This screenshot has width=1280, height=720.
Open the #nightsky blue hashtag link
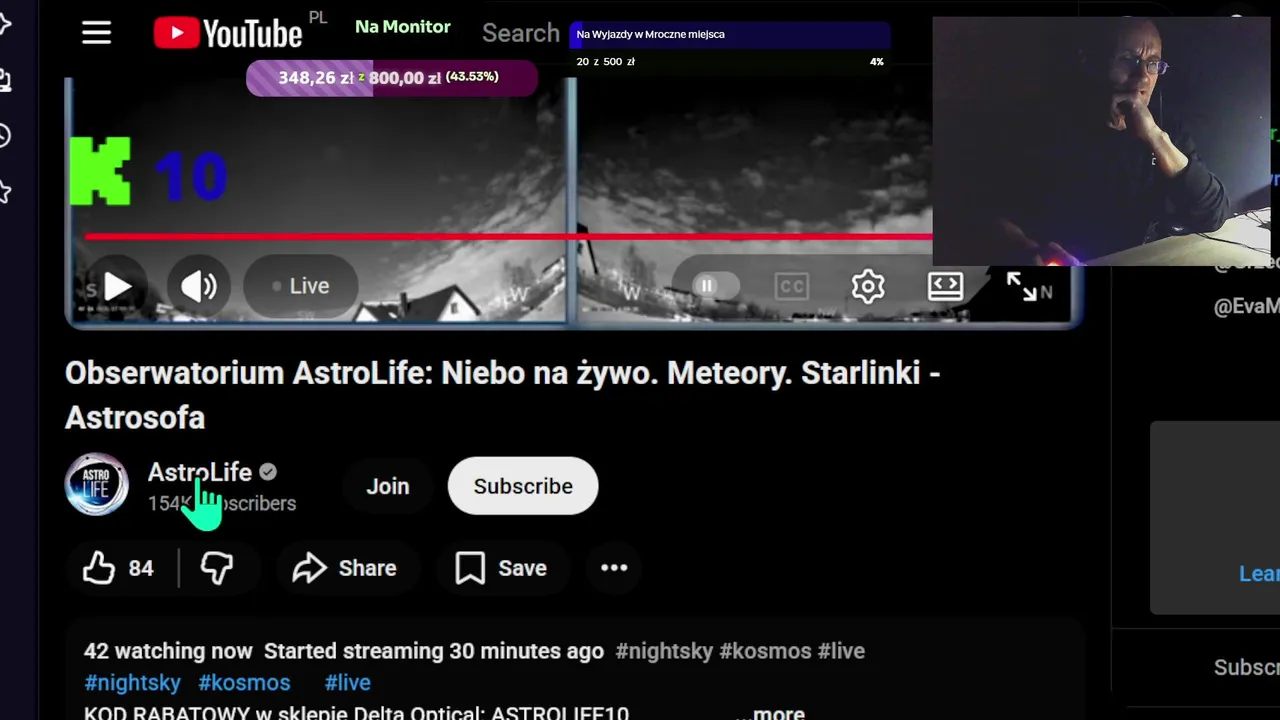point(132,683)
